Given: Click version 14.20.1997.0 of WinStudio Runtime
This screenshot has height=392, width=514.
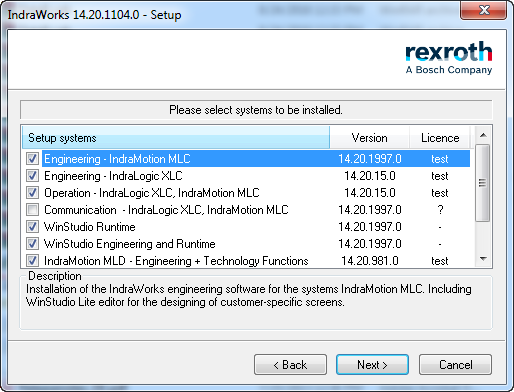Looking at the screenshot, I should [x=370, y=227].
